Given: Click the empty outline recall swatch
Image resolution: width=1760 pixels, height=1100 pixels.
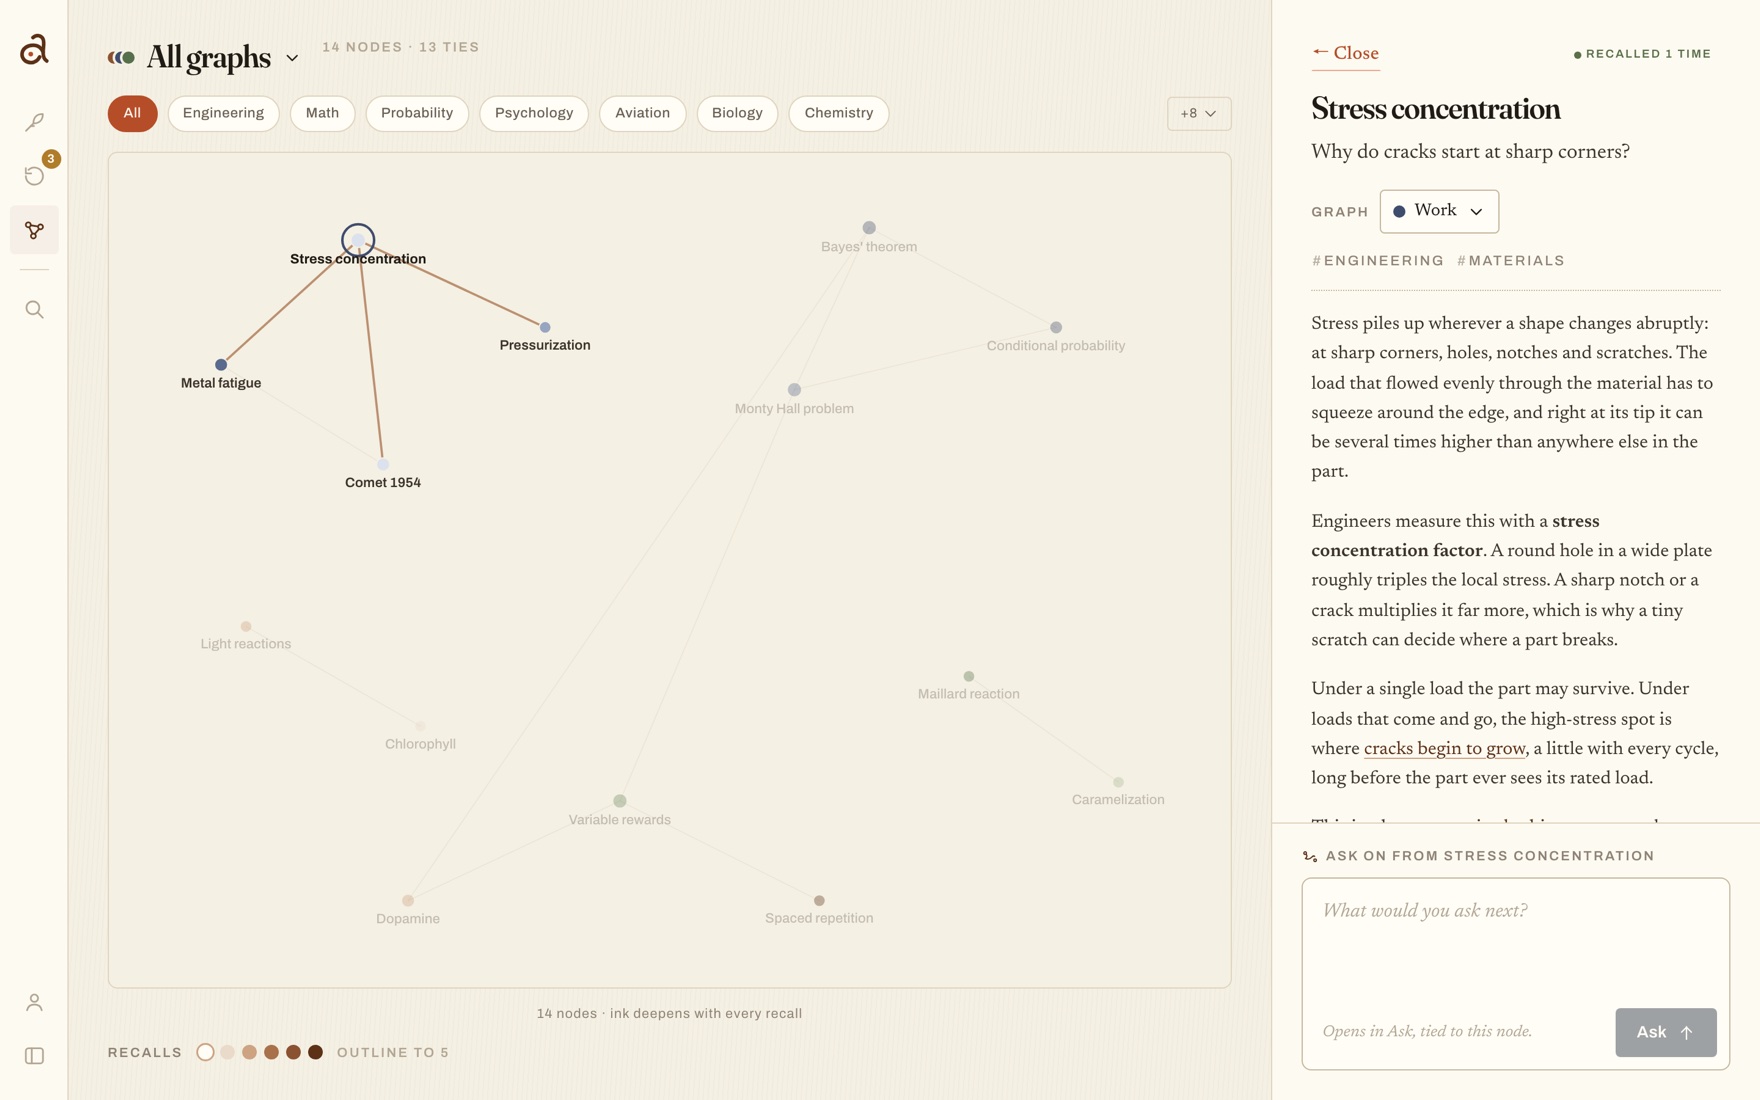Looking at the screenshot, I should pos(205,1052).
